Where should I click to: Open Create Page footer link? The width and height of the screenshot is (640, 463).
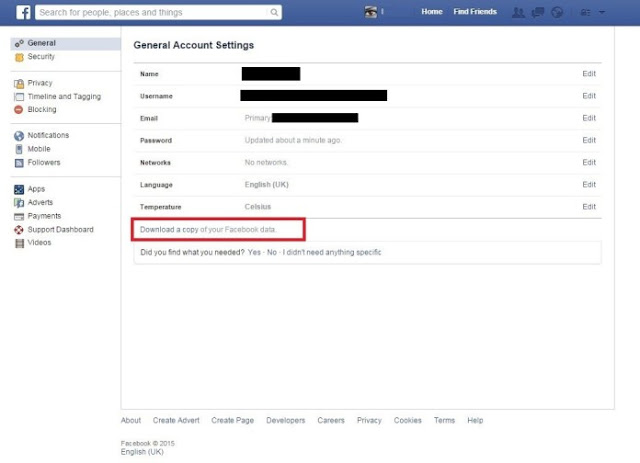232,420
